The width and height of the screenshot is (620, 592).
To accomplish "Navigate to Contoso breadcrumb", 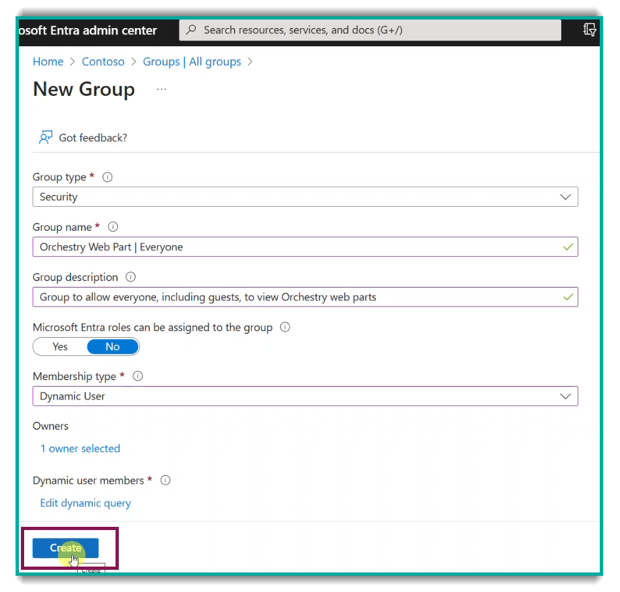I will (x=103, y=62).
